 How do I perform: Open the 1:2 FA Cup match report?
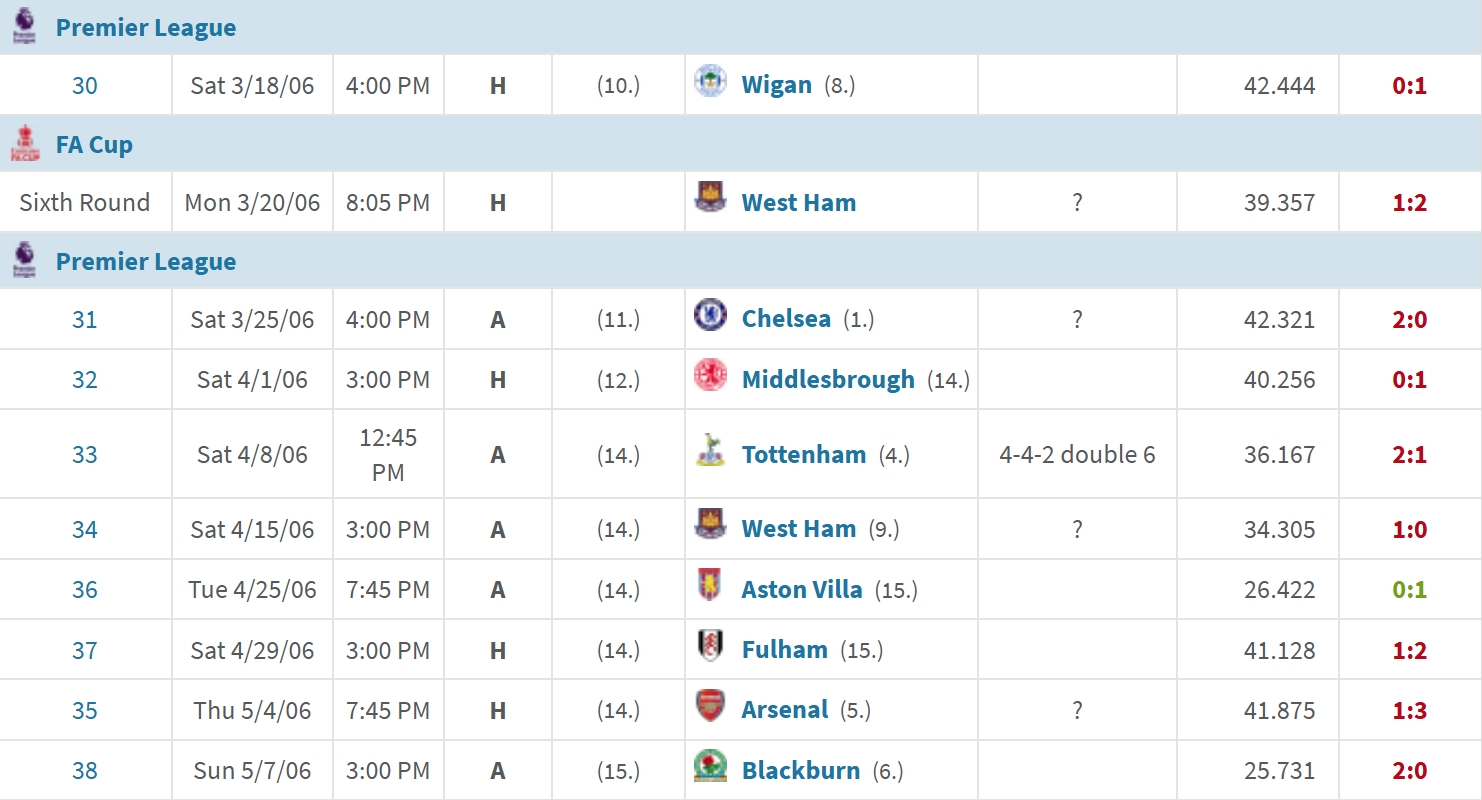1409,203
